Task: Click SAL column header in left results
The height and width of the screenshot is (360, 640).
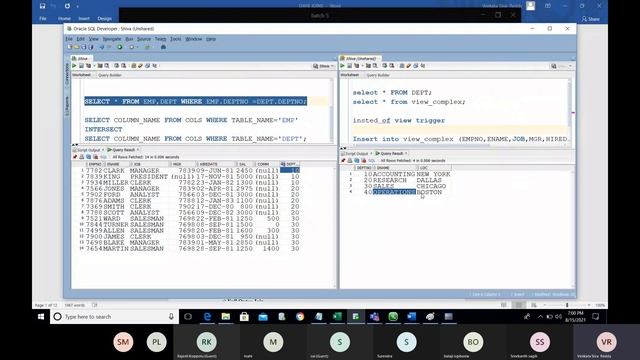Action: (245, 164)
